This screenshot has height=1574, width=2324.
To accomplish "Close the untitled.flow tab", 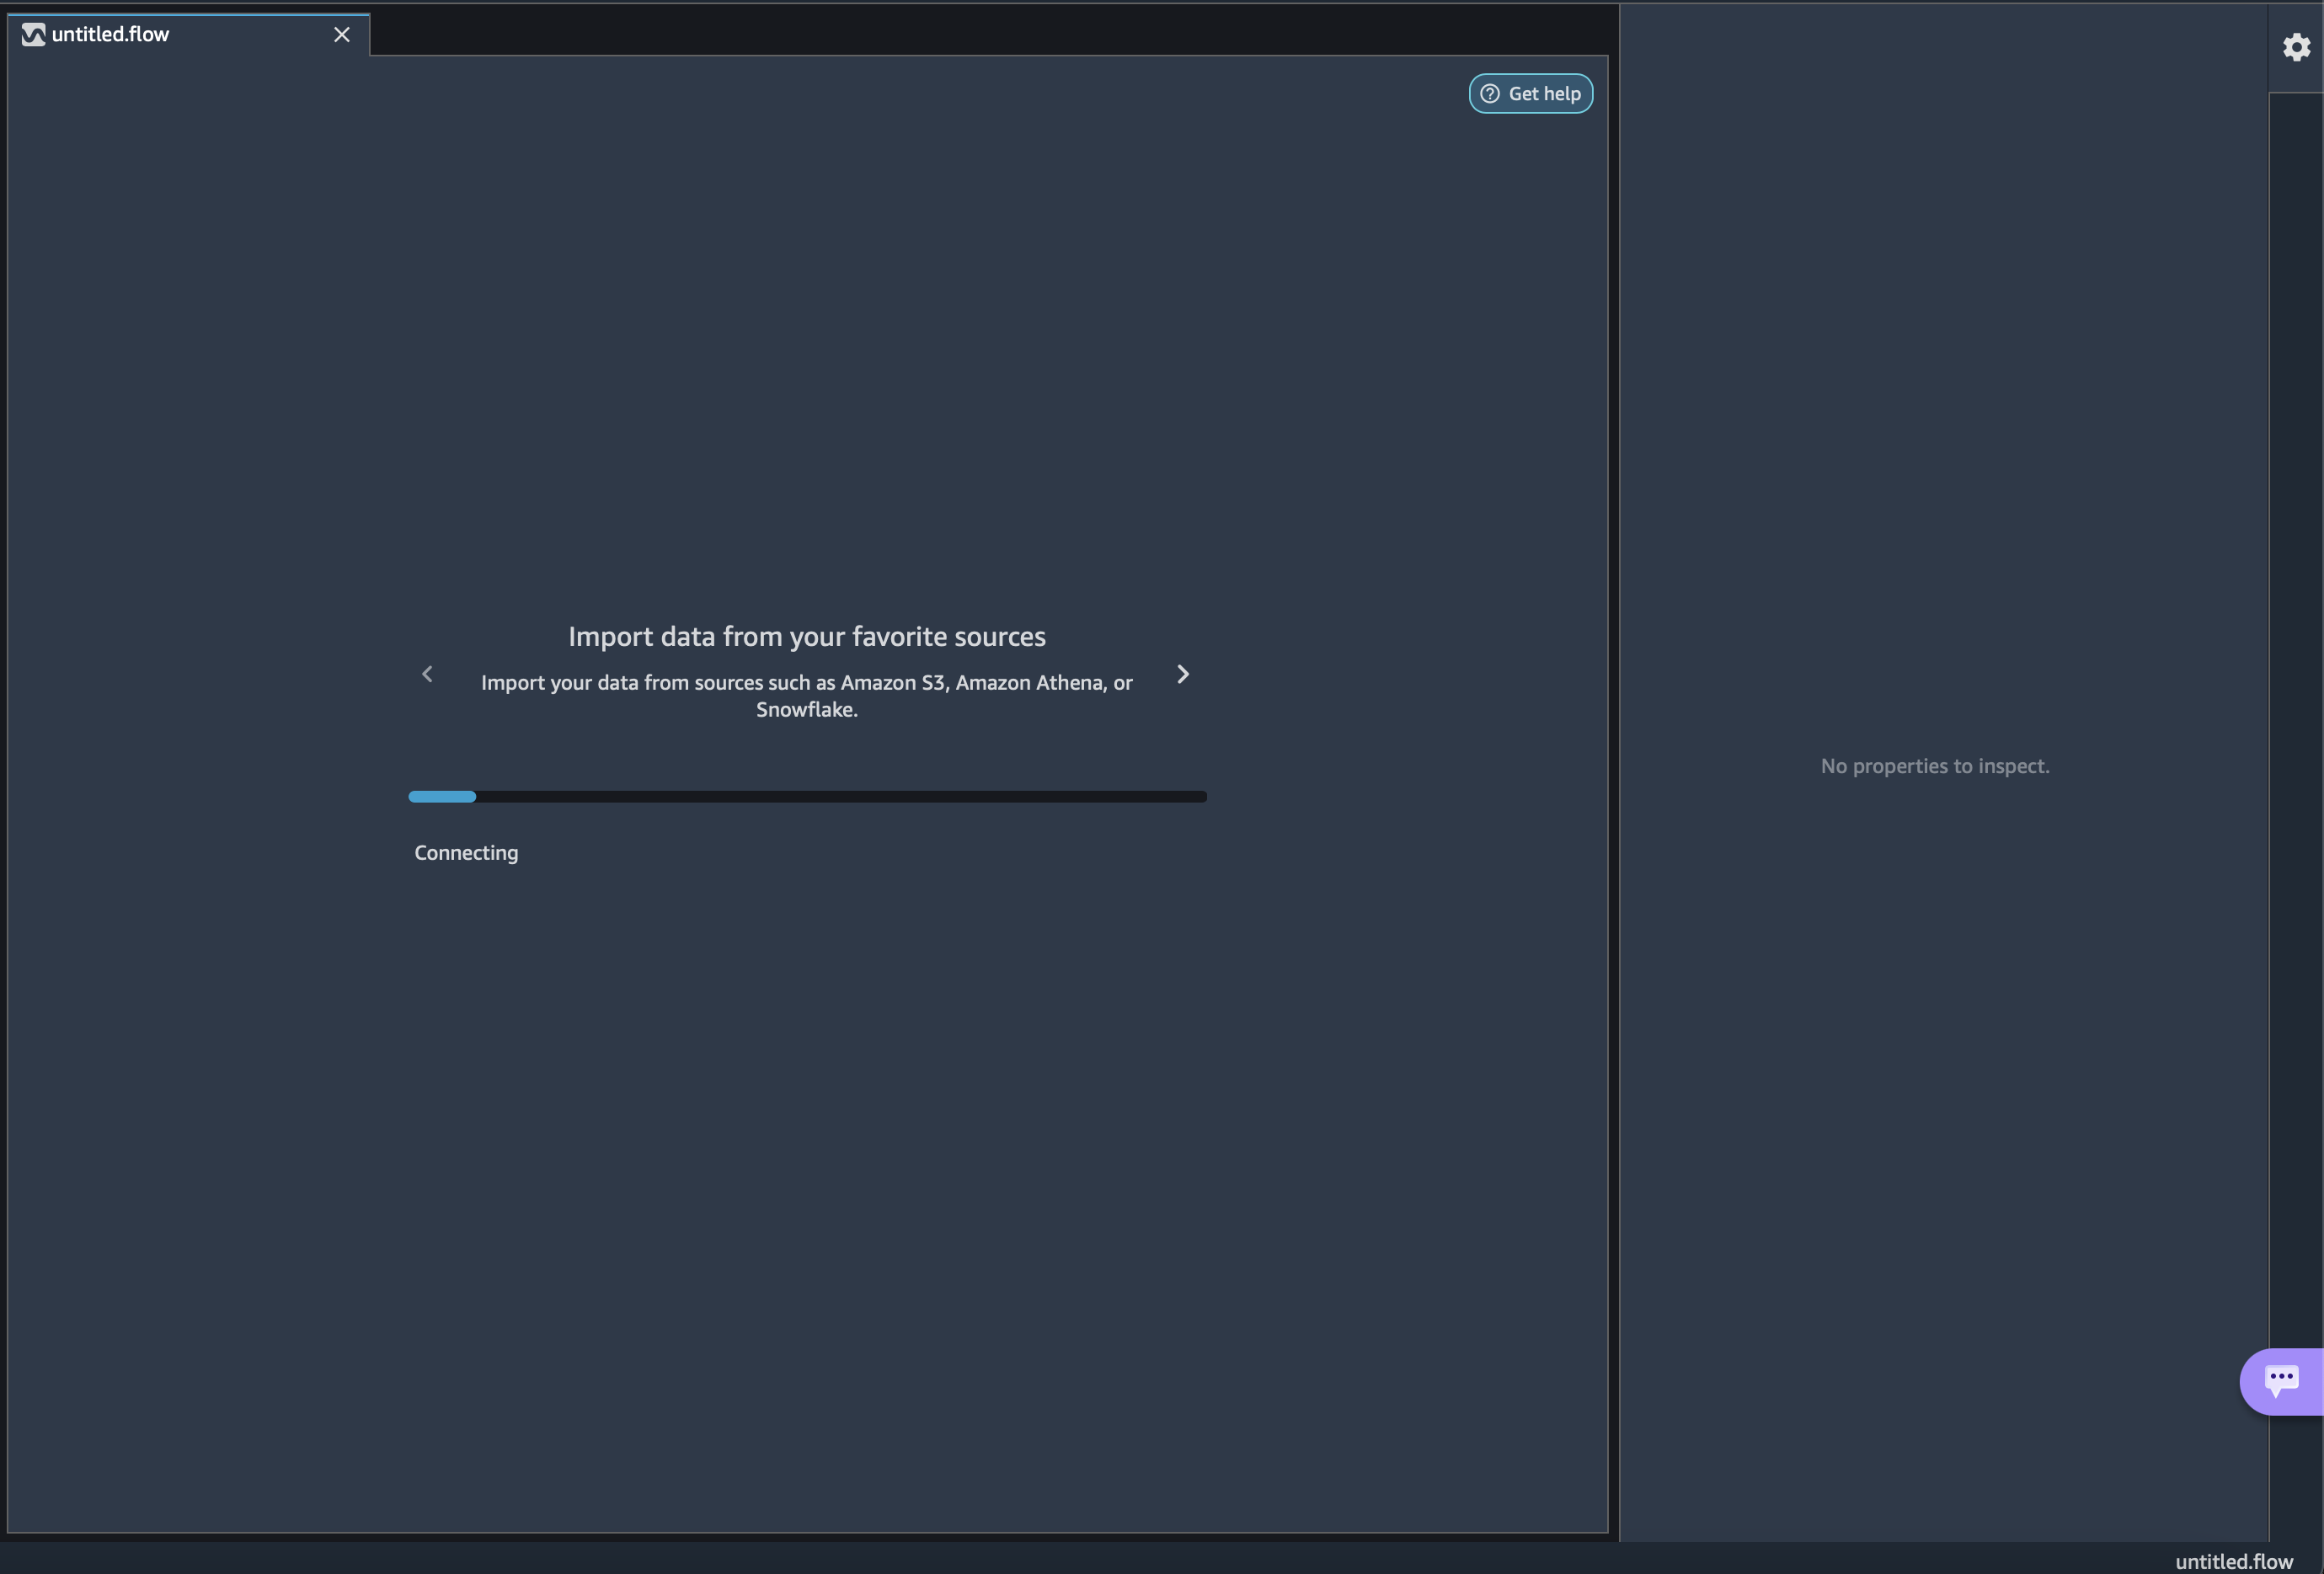I will pos(342,35).
